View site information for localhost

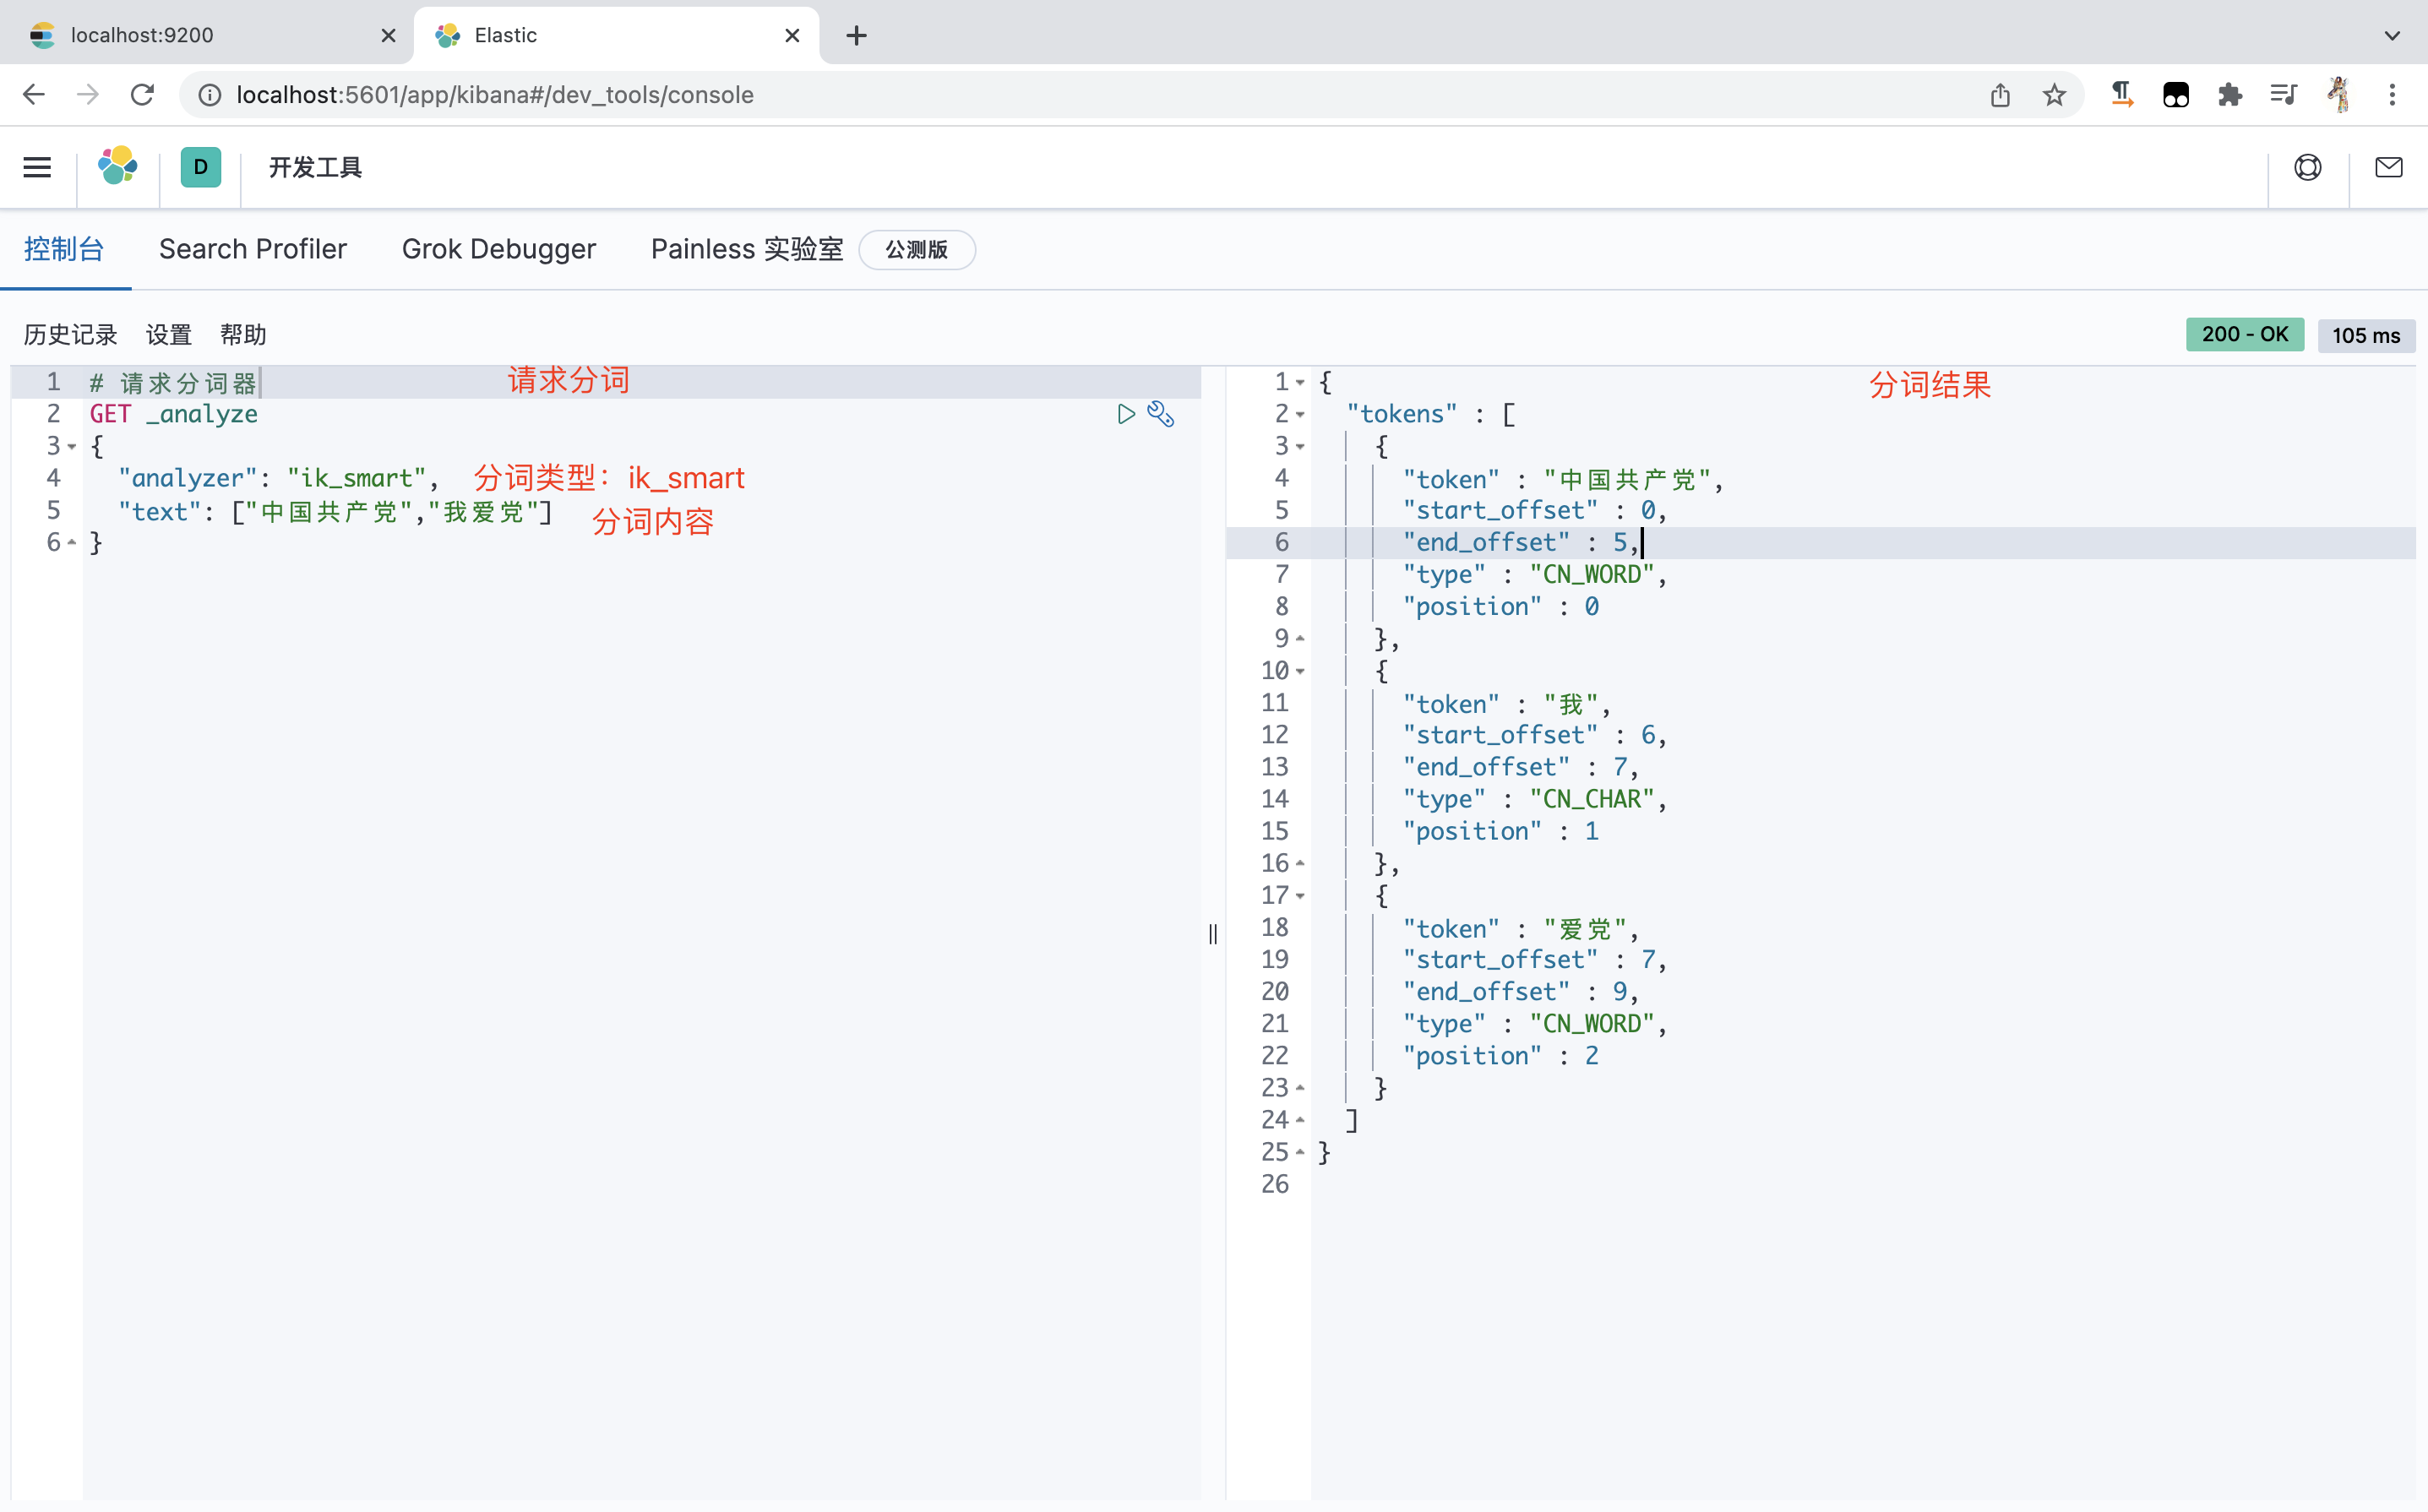pos(210,94)
